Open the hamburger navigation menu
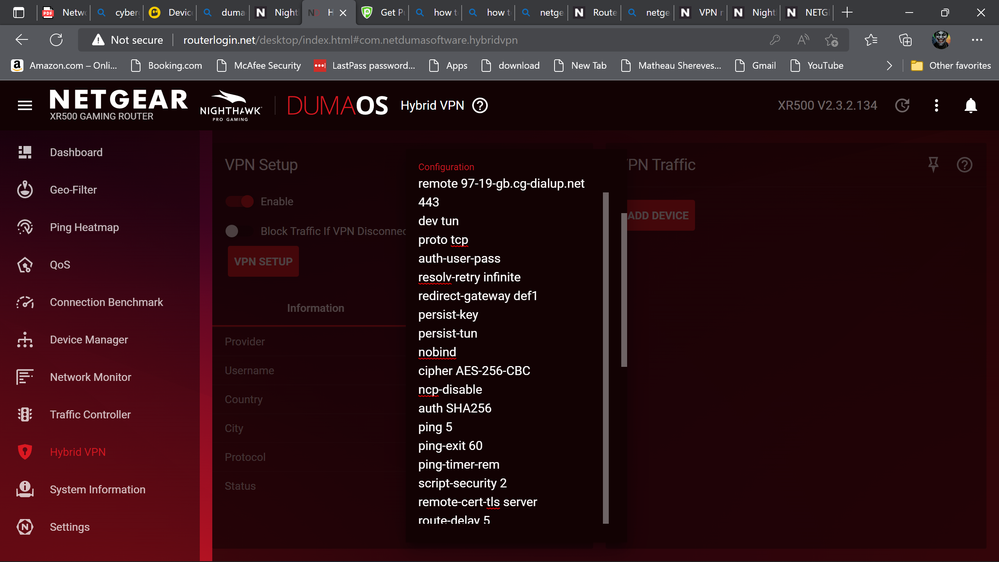This screenshot has width=999, height=562. click(x=25, y=105)
